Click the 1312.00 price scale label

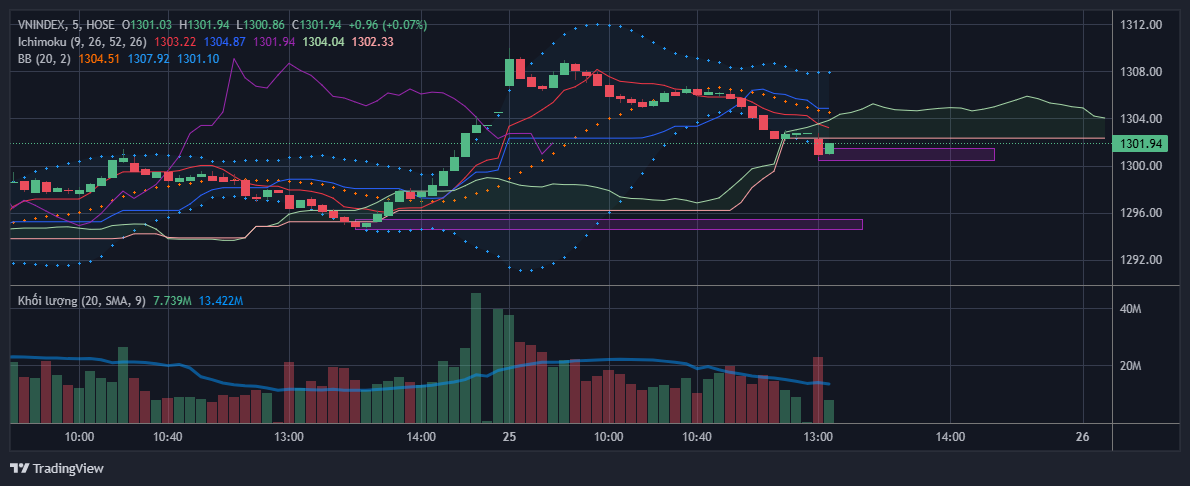[x=1141, y=25]
